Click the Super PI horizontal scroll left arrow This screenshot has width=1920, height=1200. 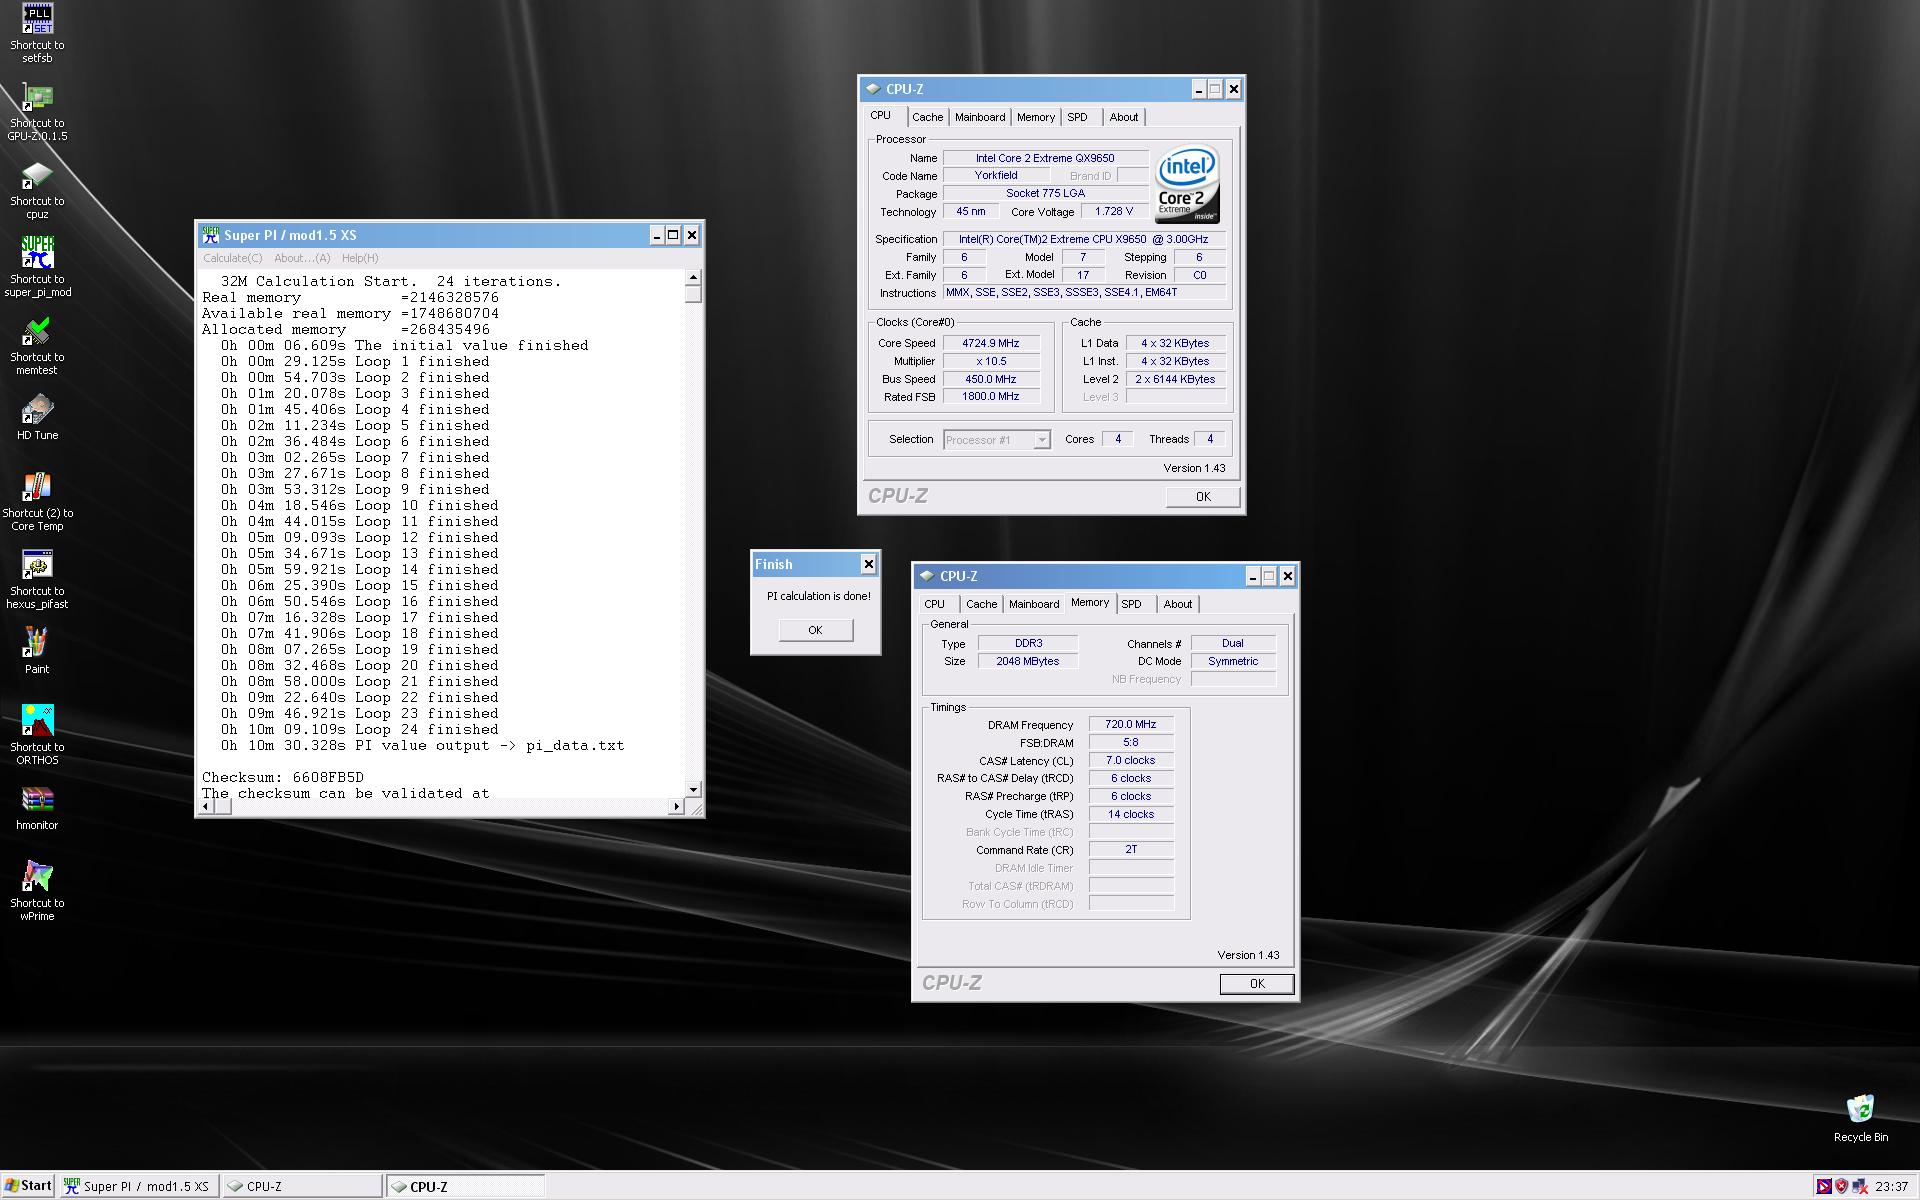pos(208,807)
